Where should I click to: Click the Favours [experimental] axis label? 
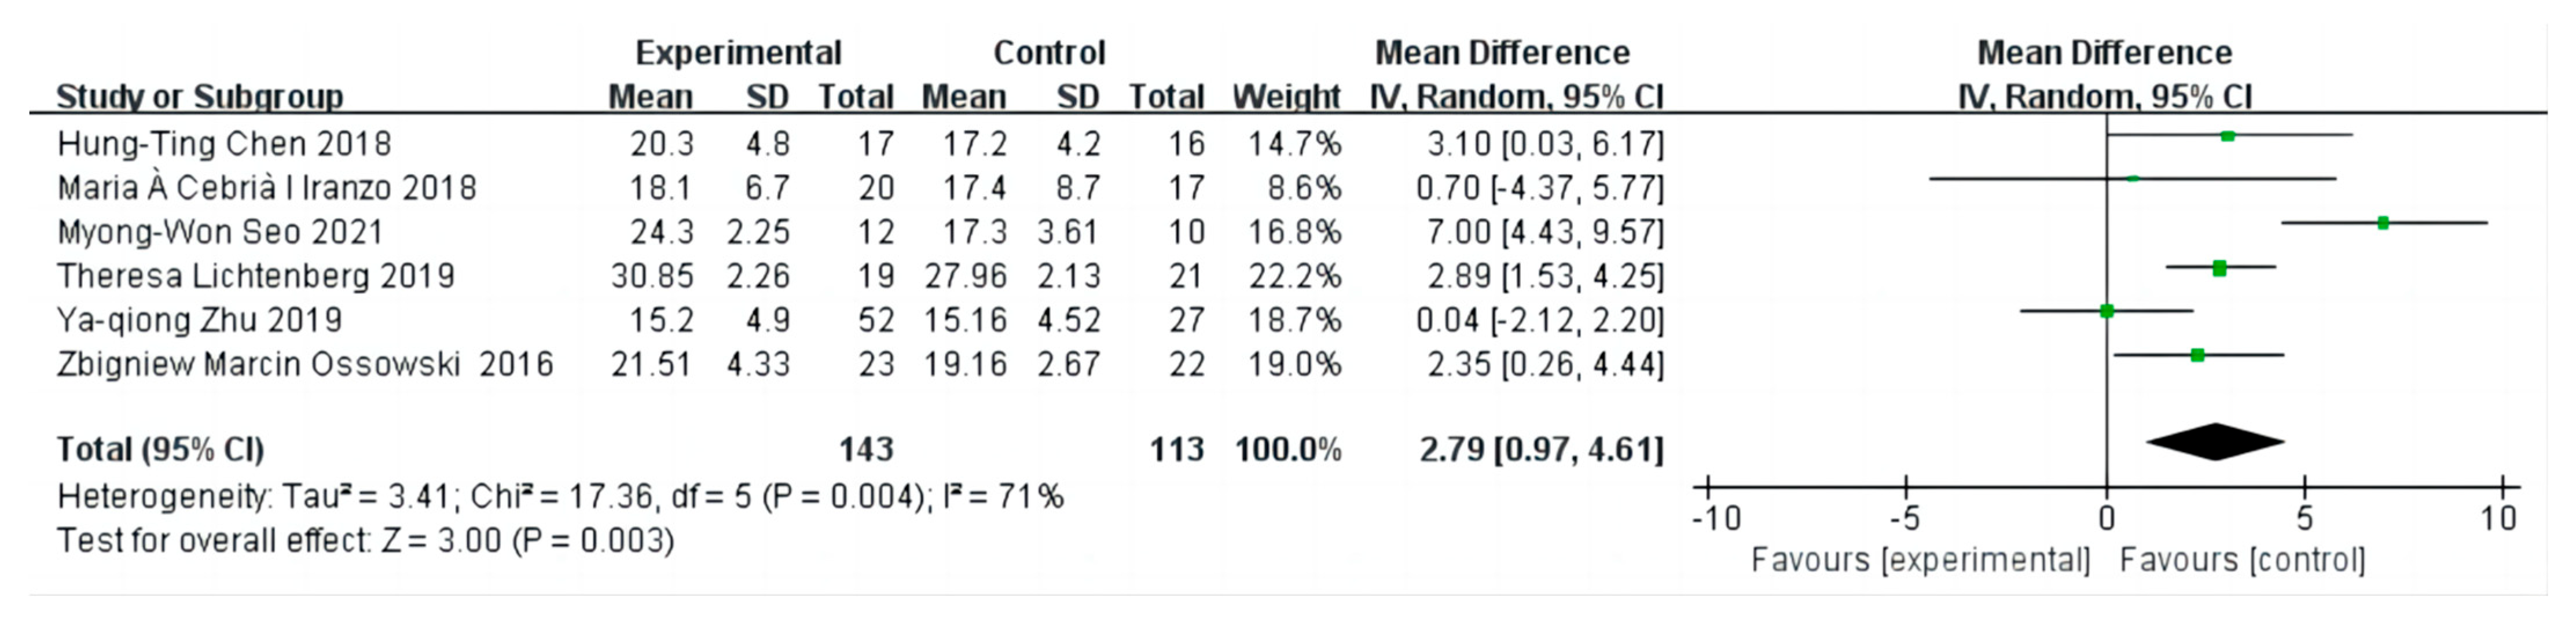coord(1920,560)
